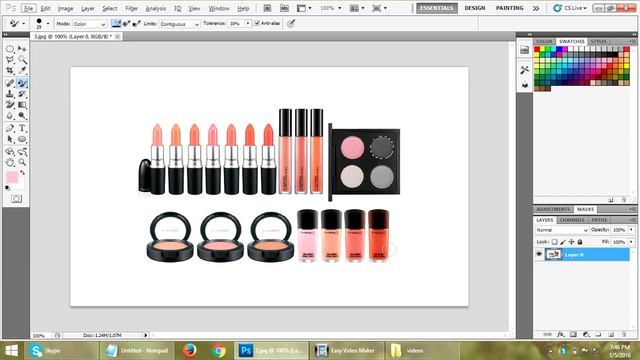Open the Limits dropdown showing Contiguous
Image resolution: width=640 pixels, height=360 pixels.
point(180,24)
